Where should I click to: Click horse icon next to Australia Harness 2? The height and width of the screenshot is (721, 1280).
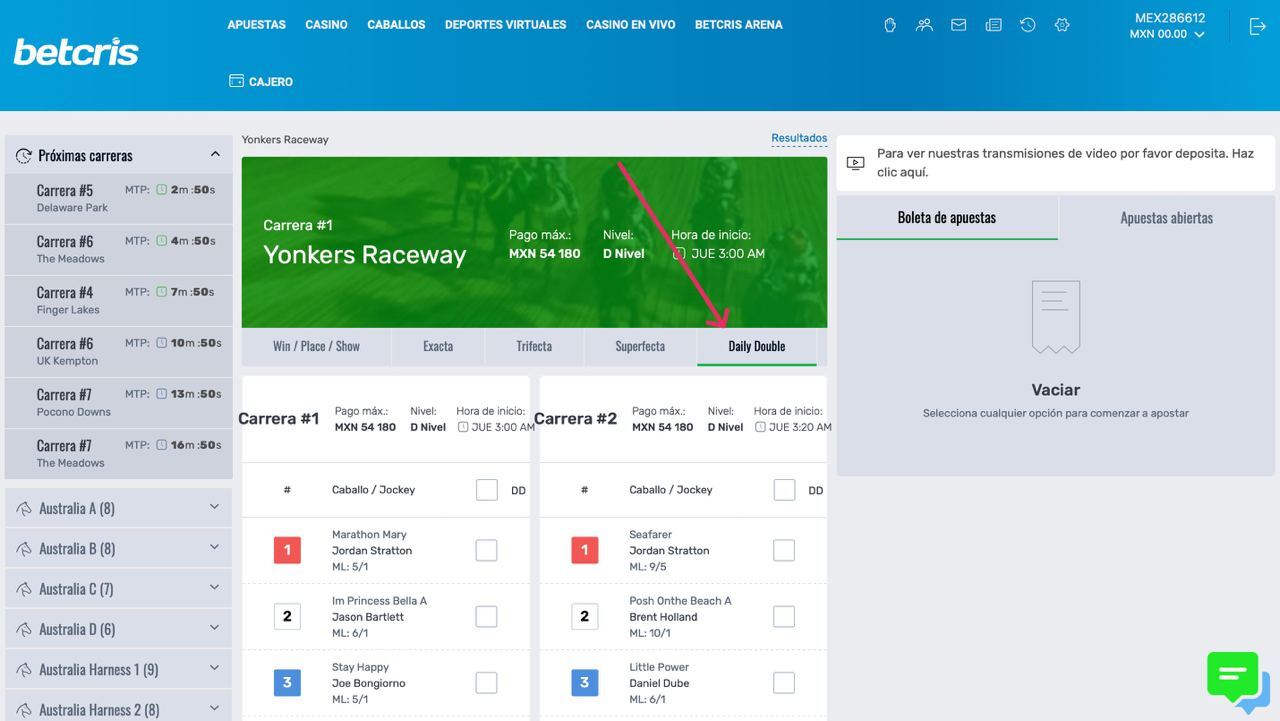24,710
